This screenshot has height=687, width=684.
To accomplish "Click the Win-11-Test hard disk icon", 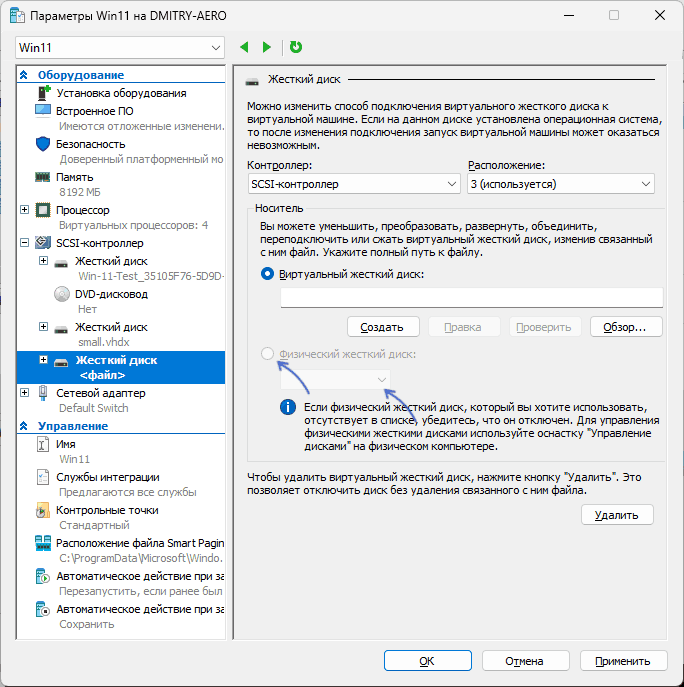I will pyautogui.click(x=61, y=262).
